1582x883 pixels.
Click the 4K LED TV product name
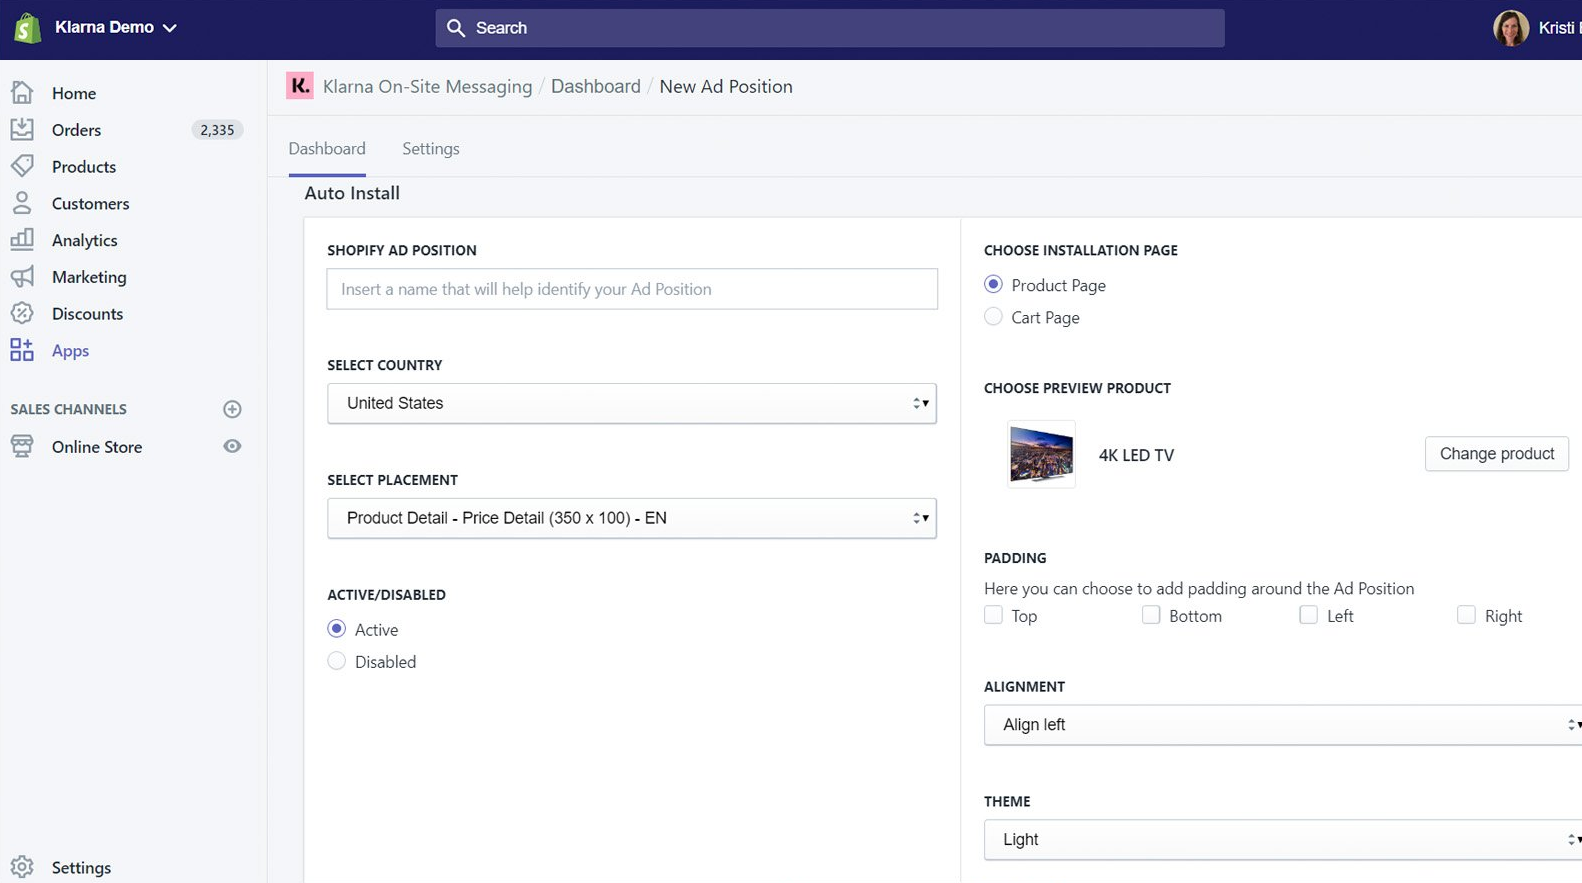point(1136,455)
